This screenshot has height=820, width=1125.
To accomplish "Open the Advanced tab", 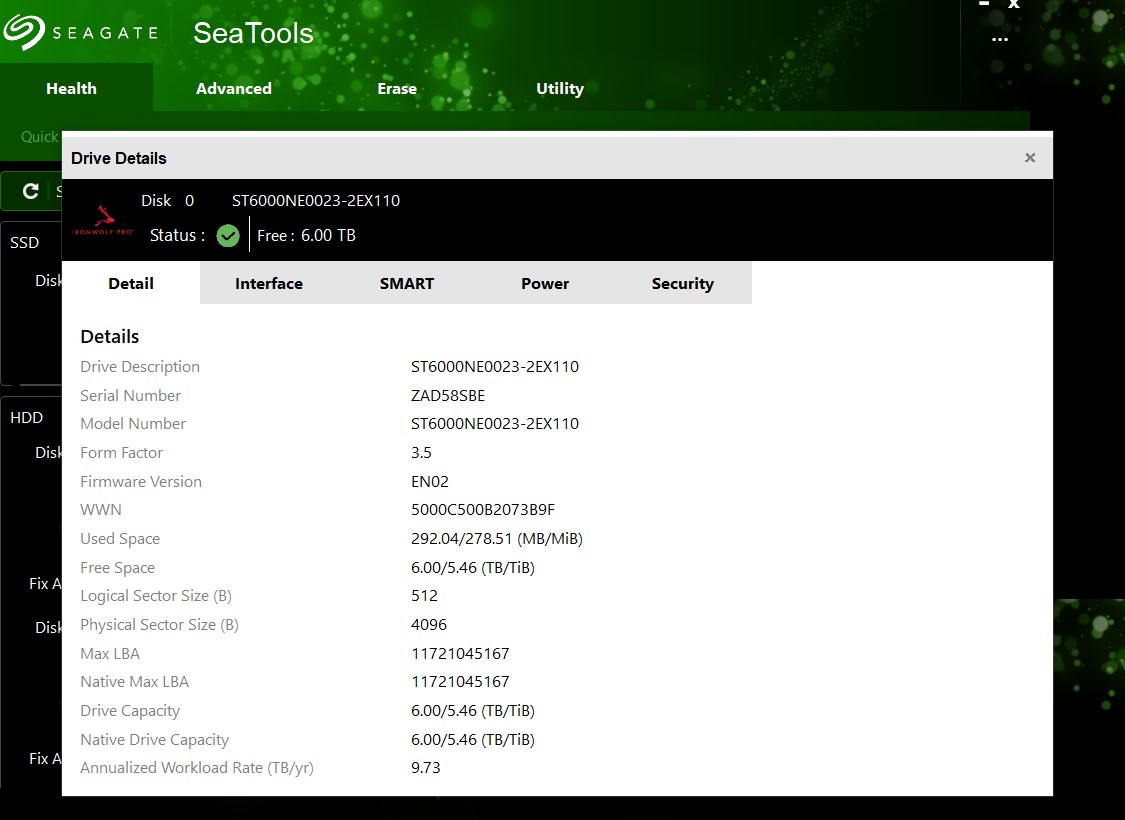I will 234,89.
